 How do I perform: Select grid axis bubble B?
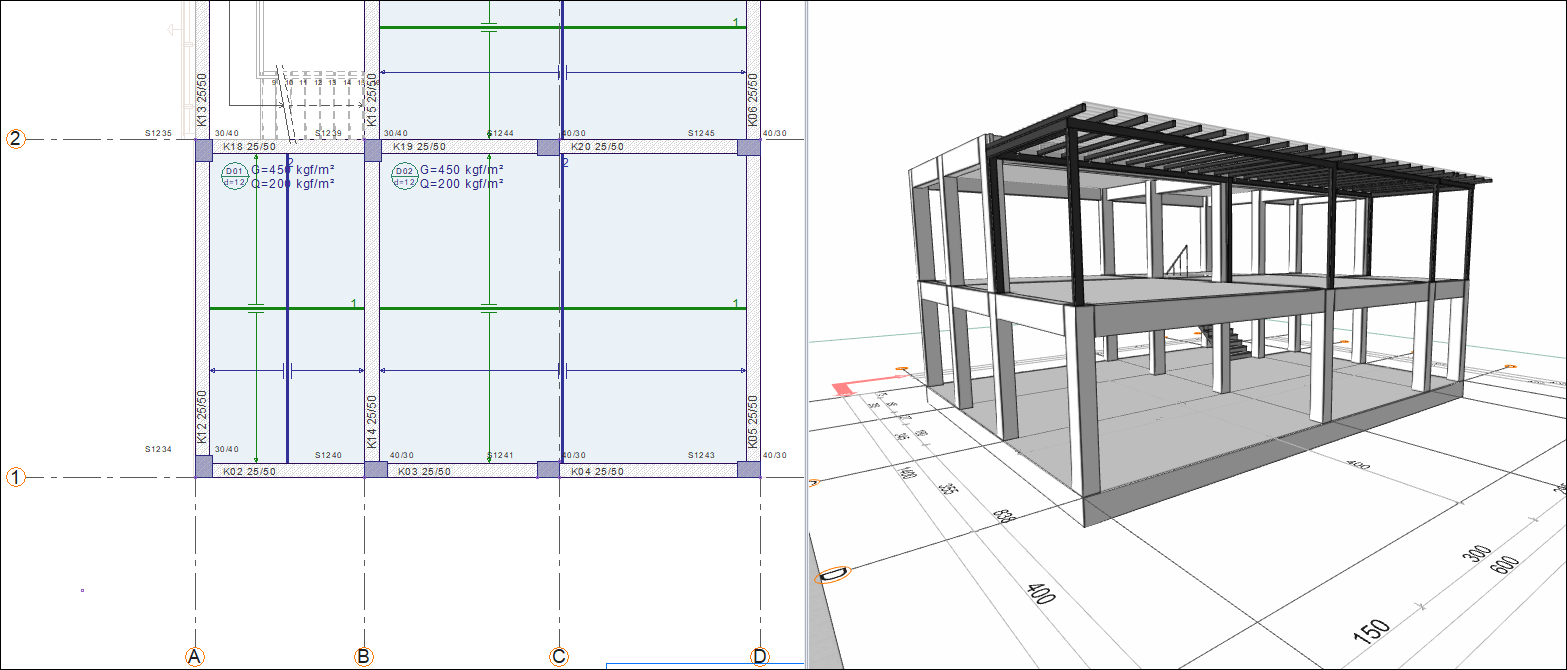coord(364,657)
